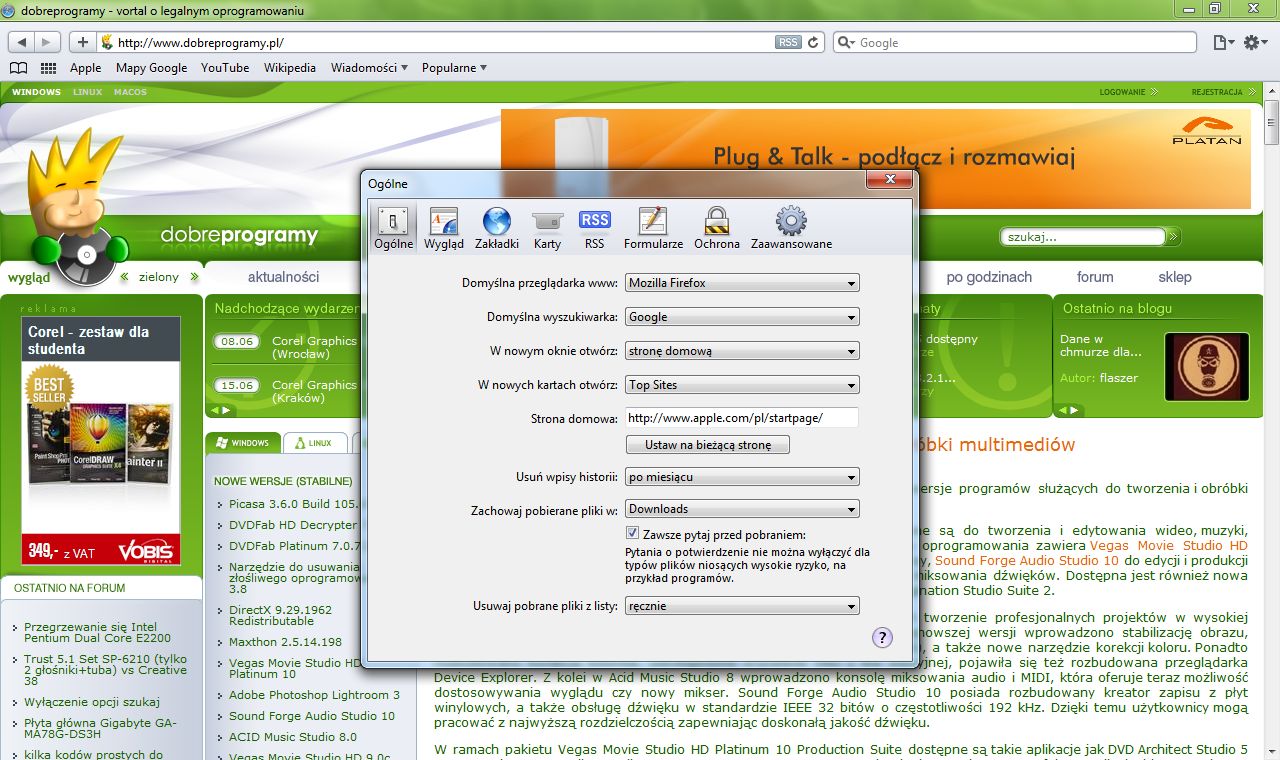Open the RSS preferences pane
The height and width of the screenshot is (760, 1280).
[595, 228]
